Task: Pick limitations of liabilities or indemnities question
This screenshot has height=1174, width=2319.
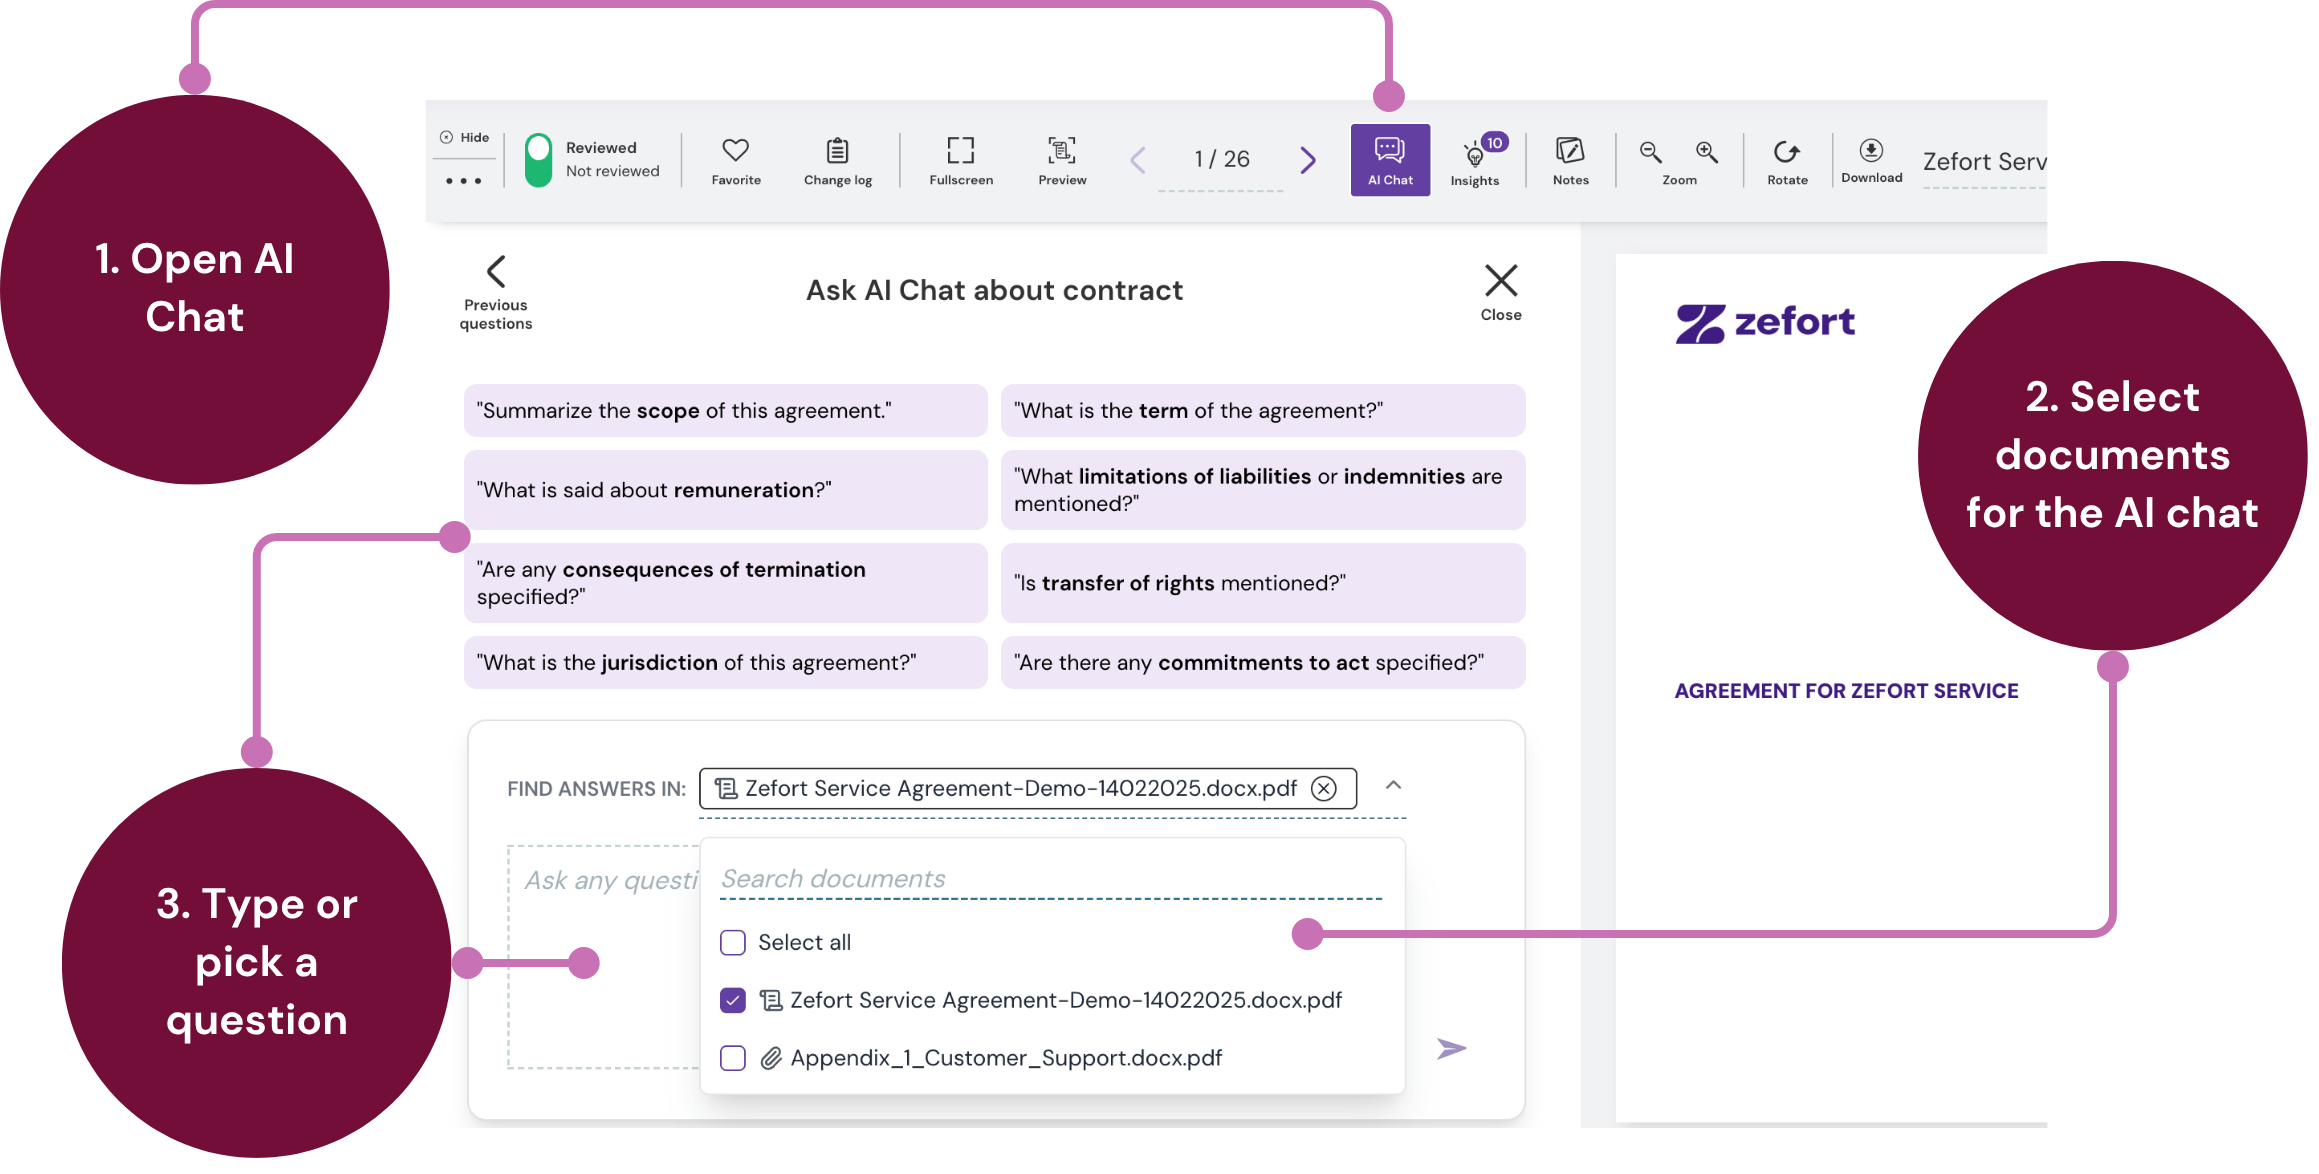Action: point(1263,490)
